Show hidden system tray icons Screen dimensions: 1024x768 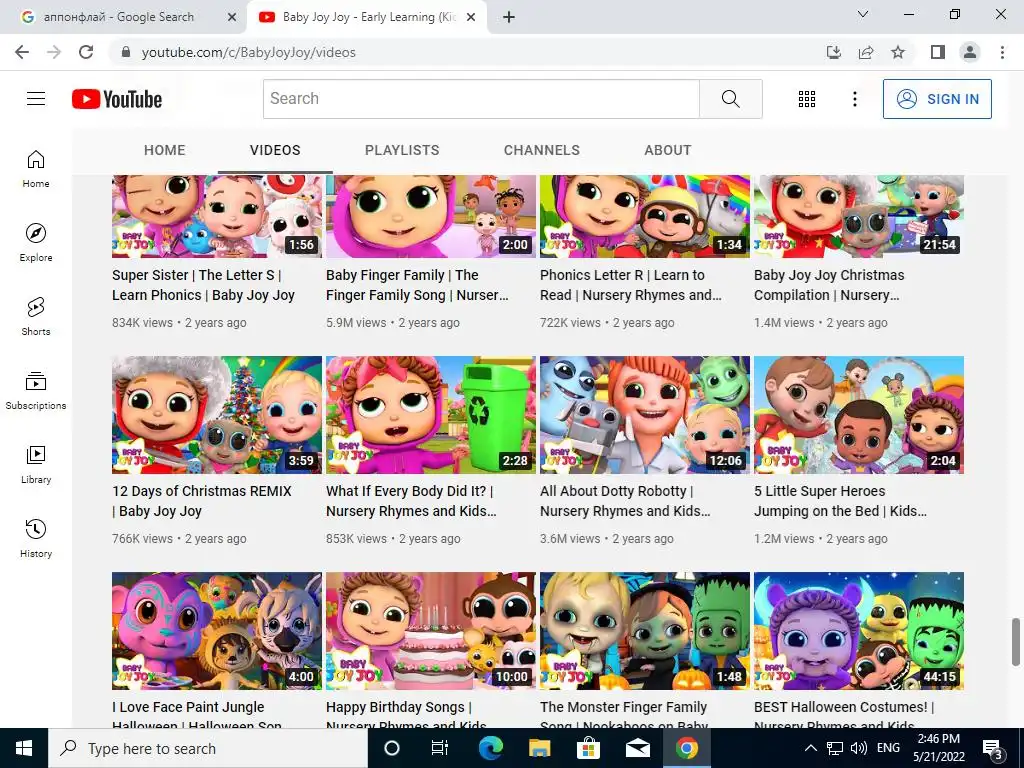click(x=810, y=748)
